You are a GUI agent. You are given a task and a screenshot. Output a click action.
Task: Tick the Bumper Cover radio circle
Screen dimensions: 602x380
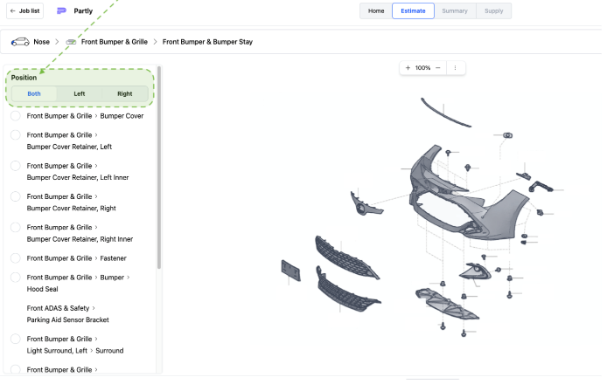(x=15, y=116)
